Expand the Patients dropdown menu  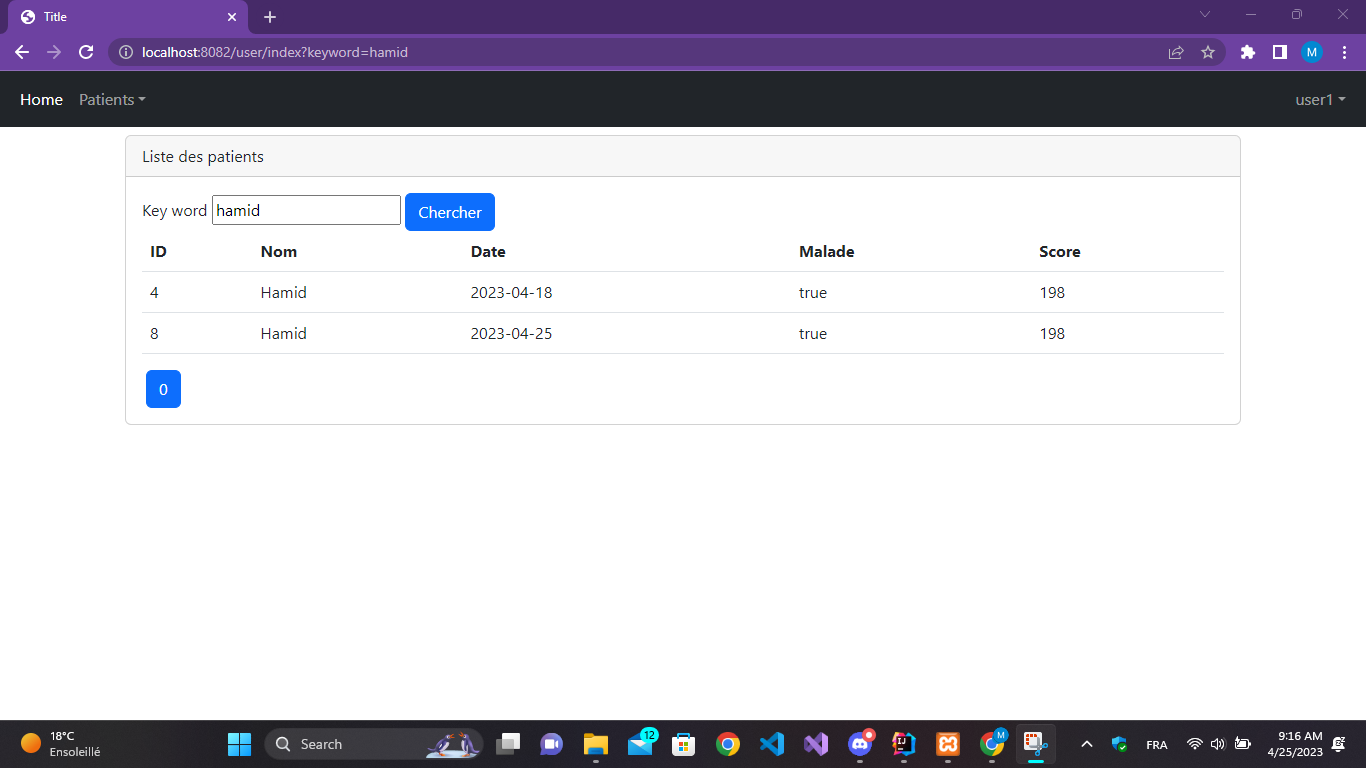tap(111, 99)
